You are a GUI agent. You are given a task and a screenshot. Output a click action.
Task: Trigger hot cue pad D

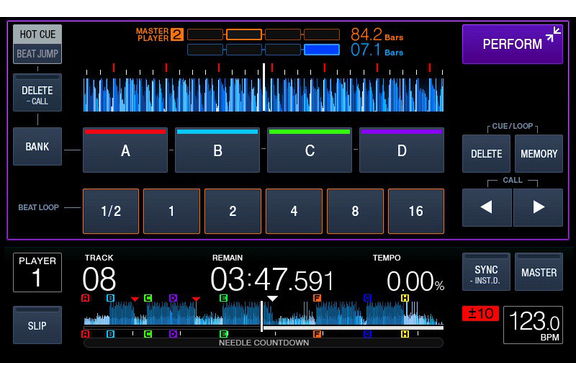tap(402, 150)
